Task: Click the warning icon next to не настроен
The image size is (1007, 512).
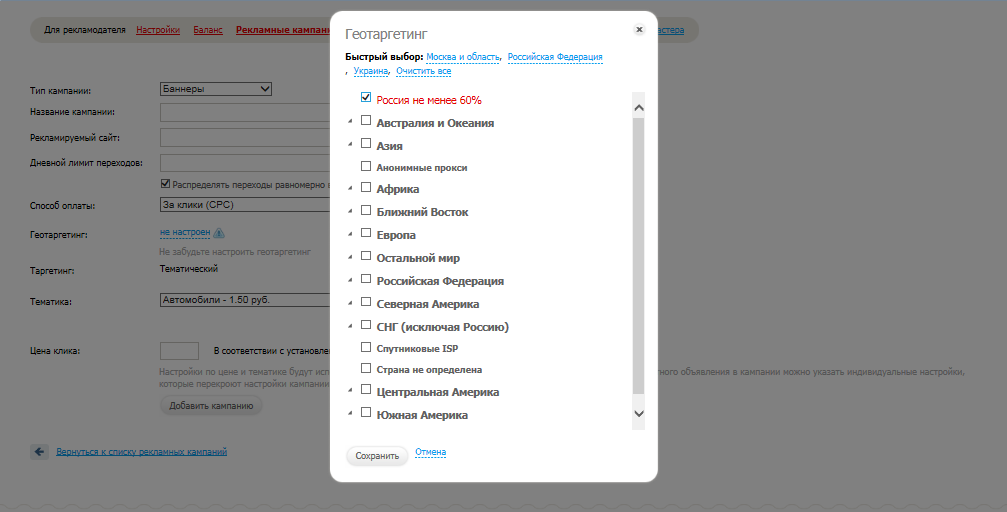Action: tap(219, 233)
